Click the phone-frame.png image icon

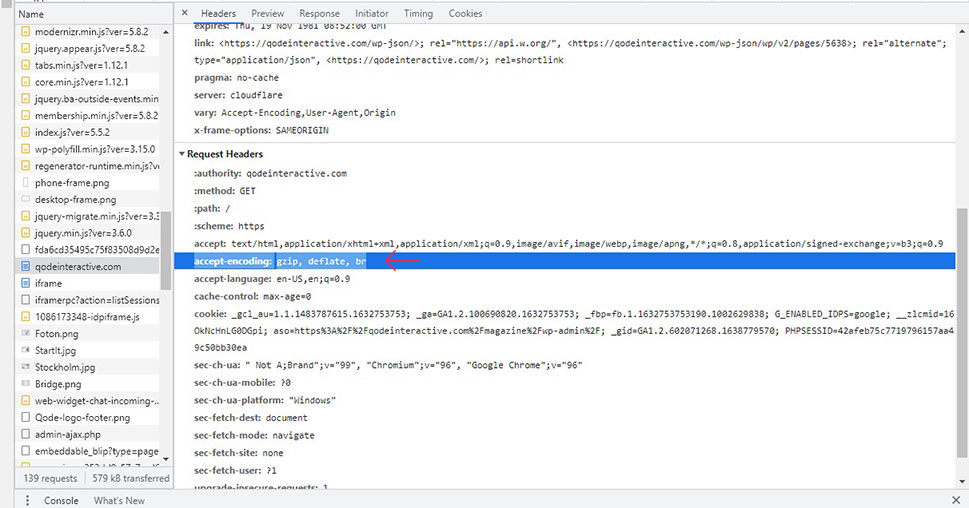point(25,182)
